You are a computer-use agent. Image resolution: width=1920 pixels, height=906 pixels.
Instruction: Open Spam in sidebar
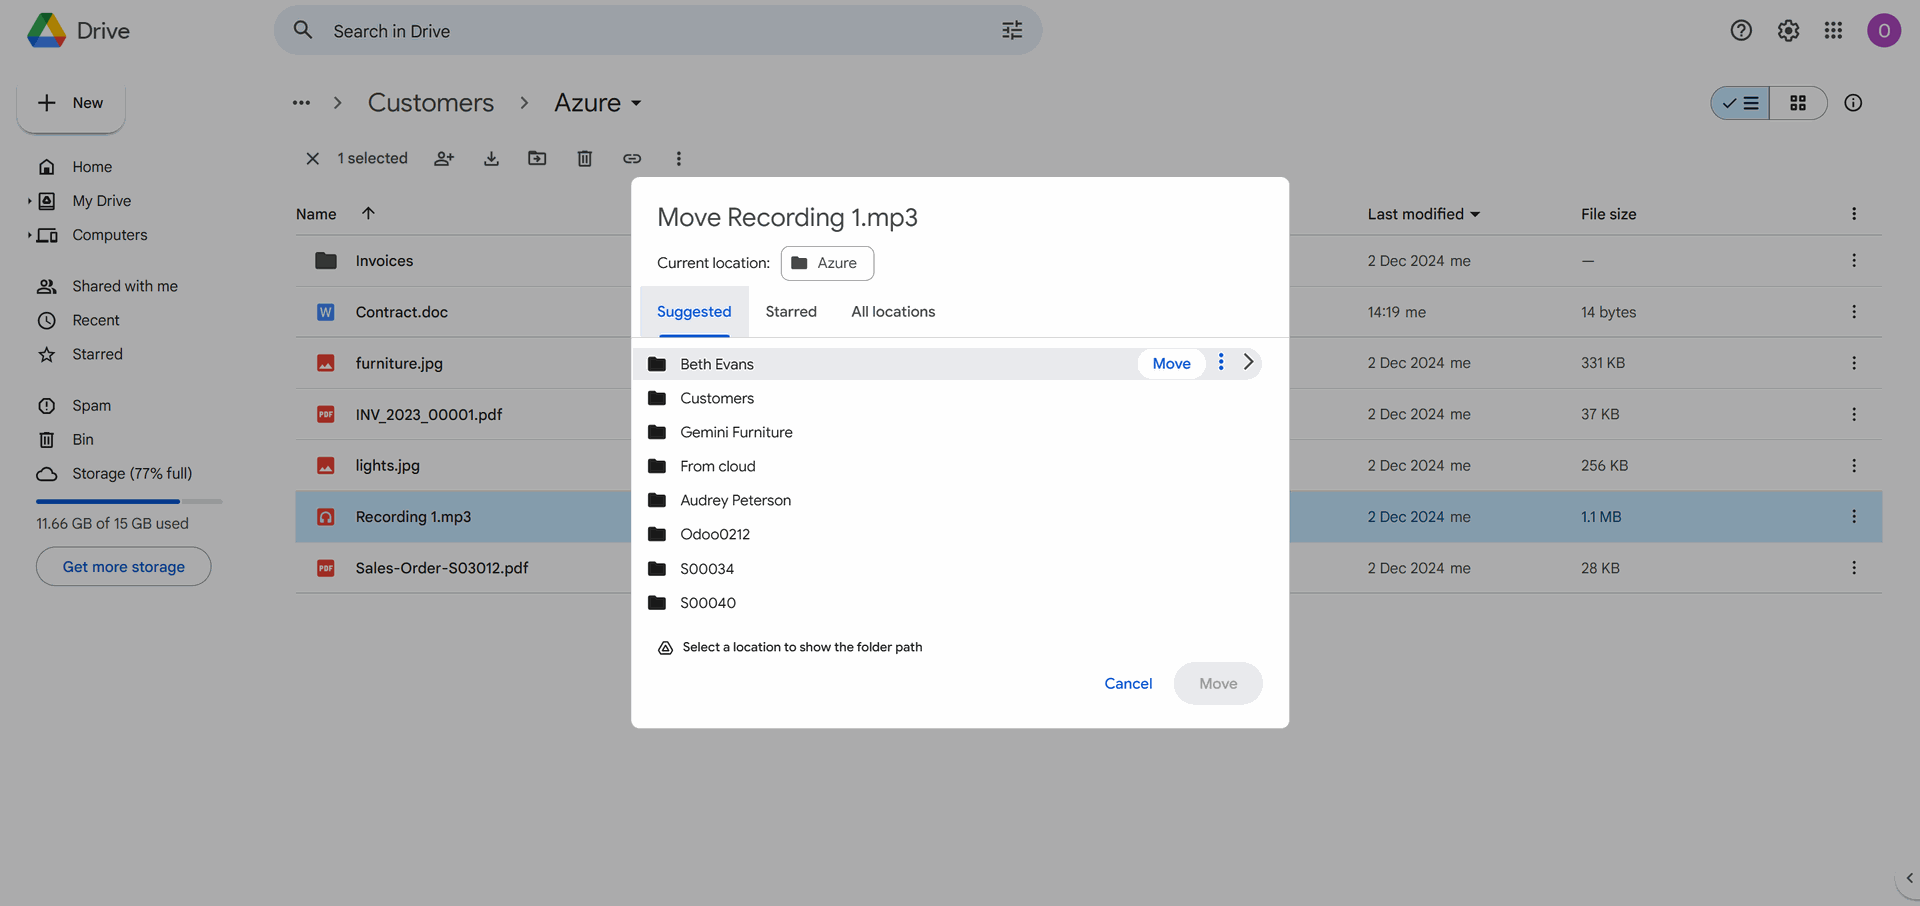pyautogui.click(x=91, y=406)
